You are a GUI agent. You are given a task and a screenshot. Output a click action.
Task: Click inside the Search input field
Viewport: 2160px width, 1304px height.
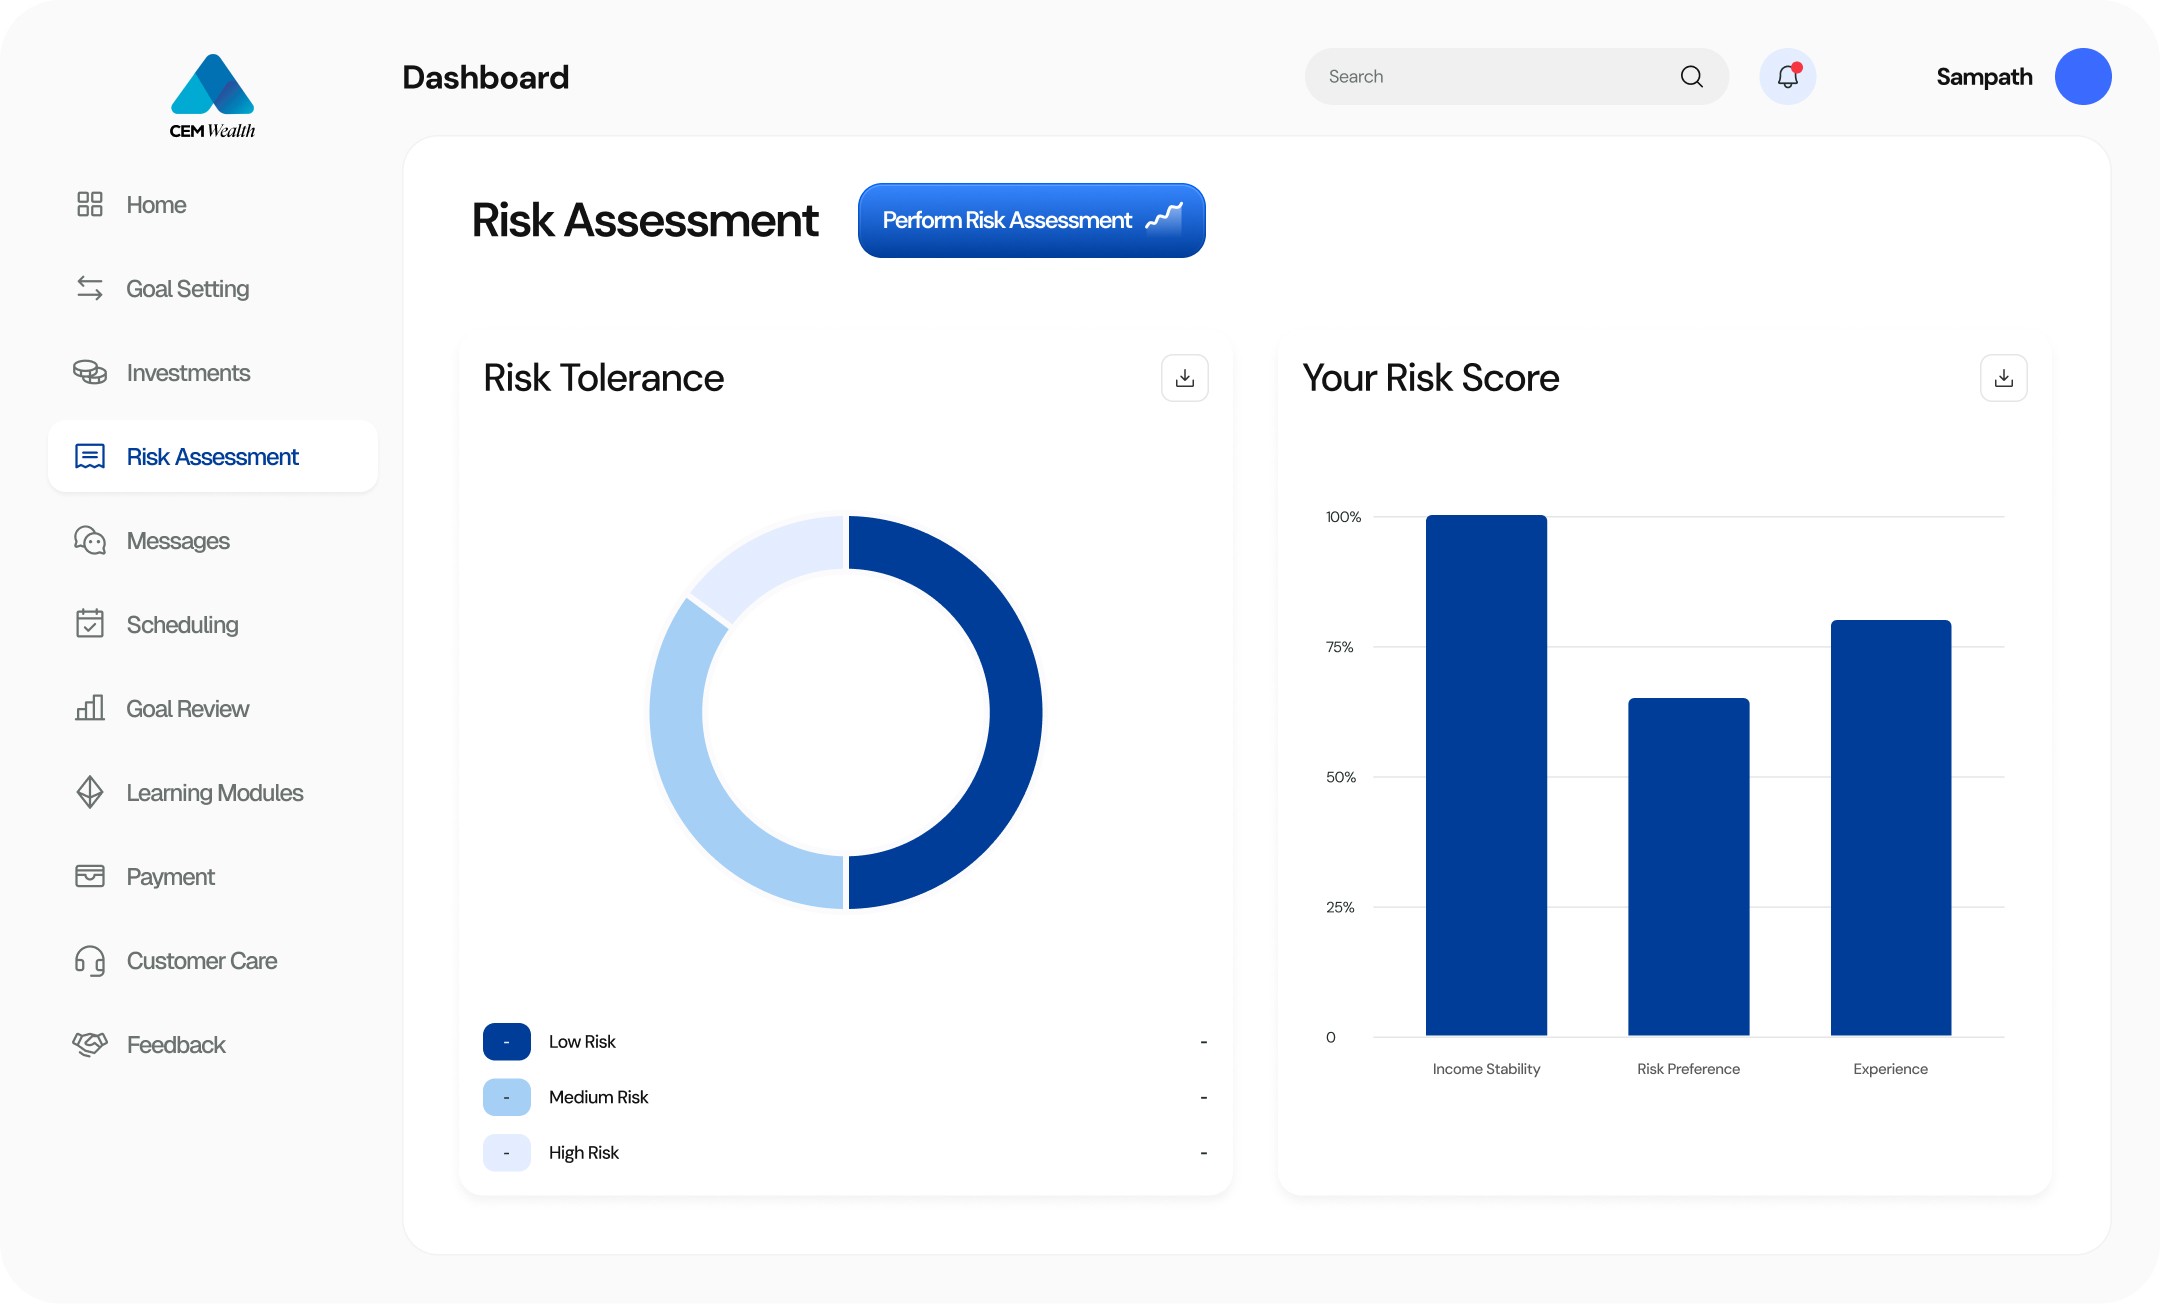(1490, 77)
